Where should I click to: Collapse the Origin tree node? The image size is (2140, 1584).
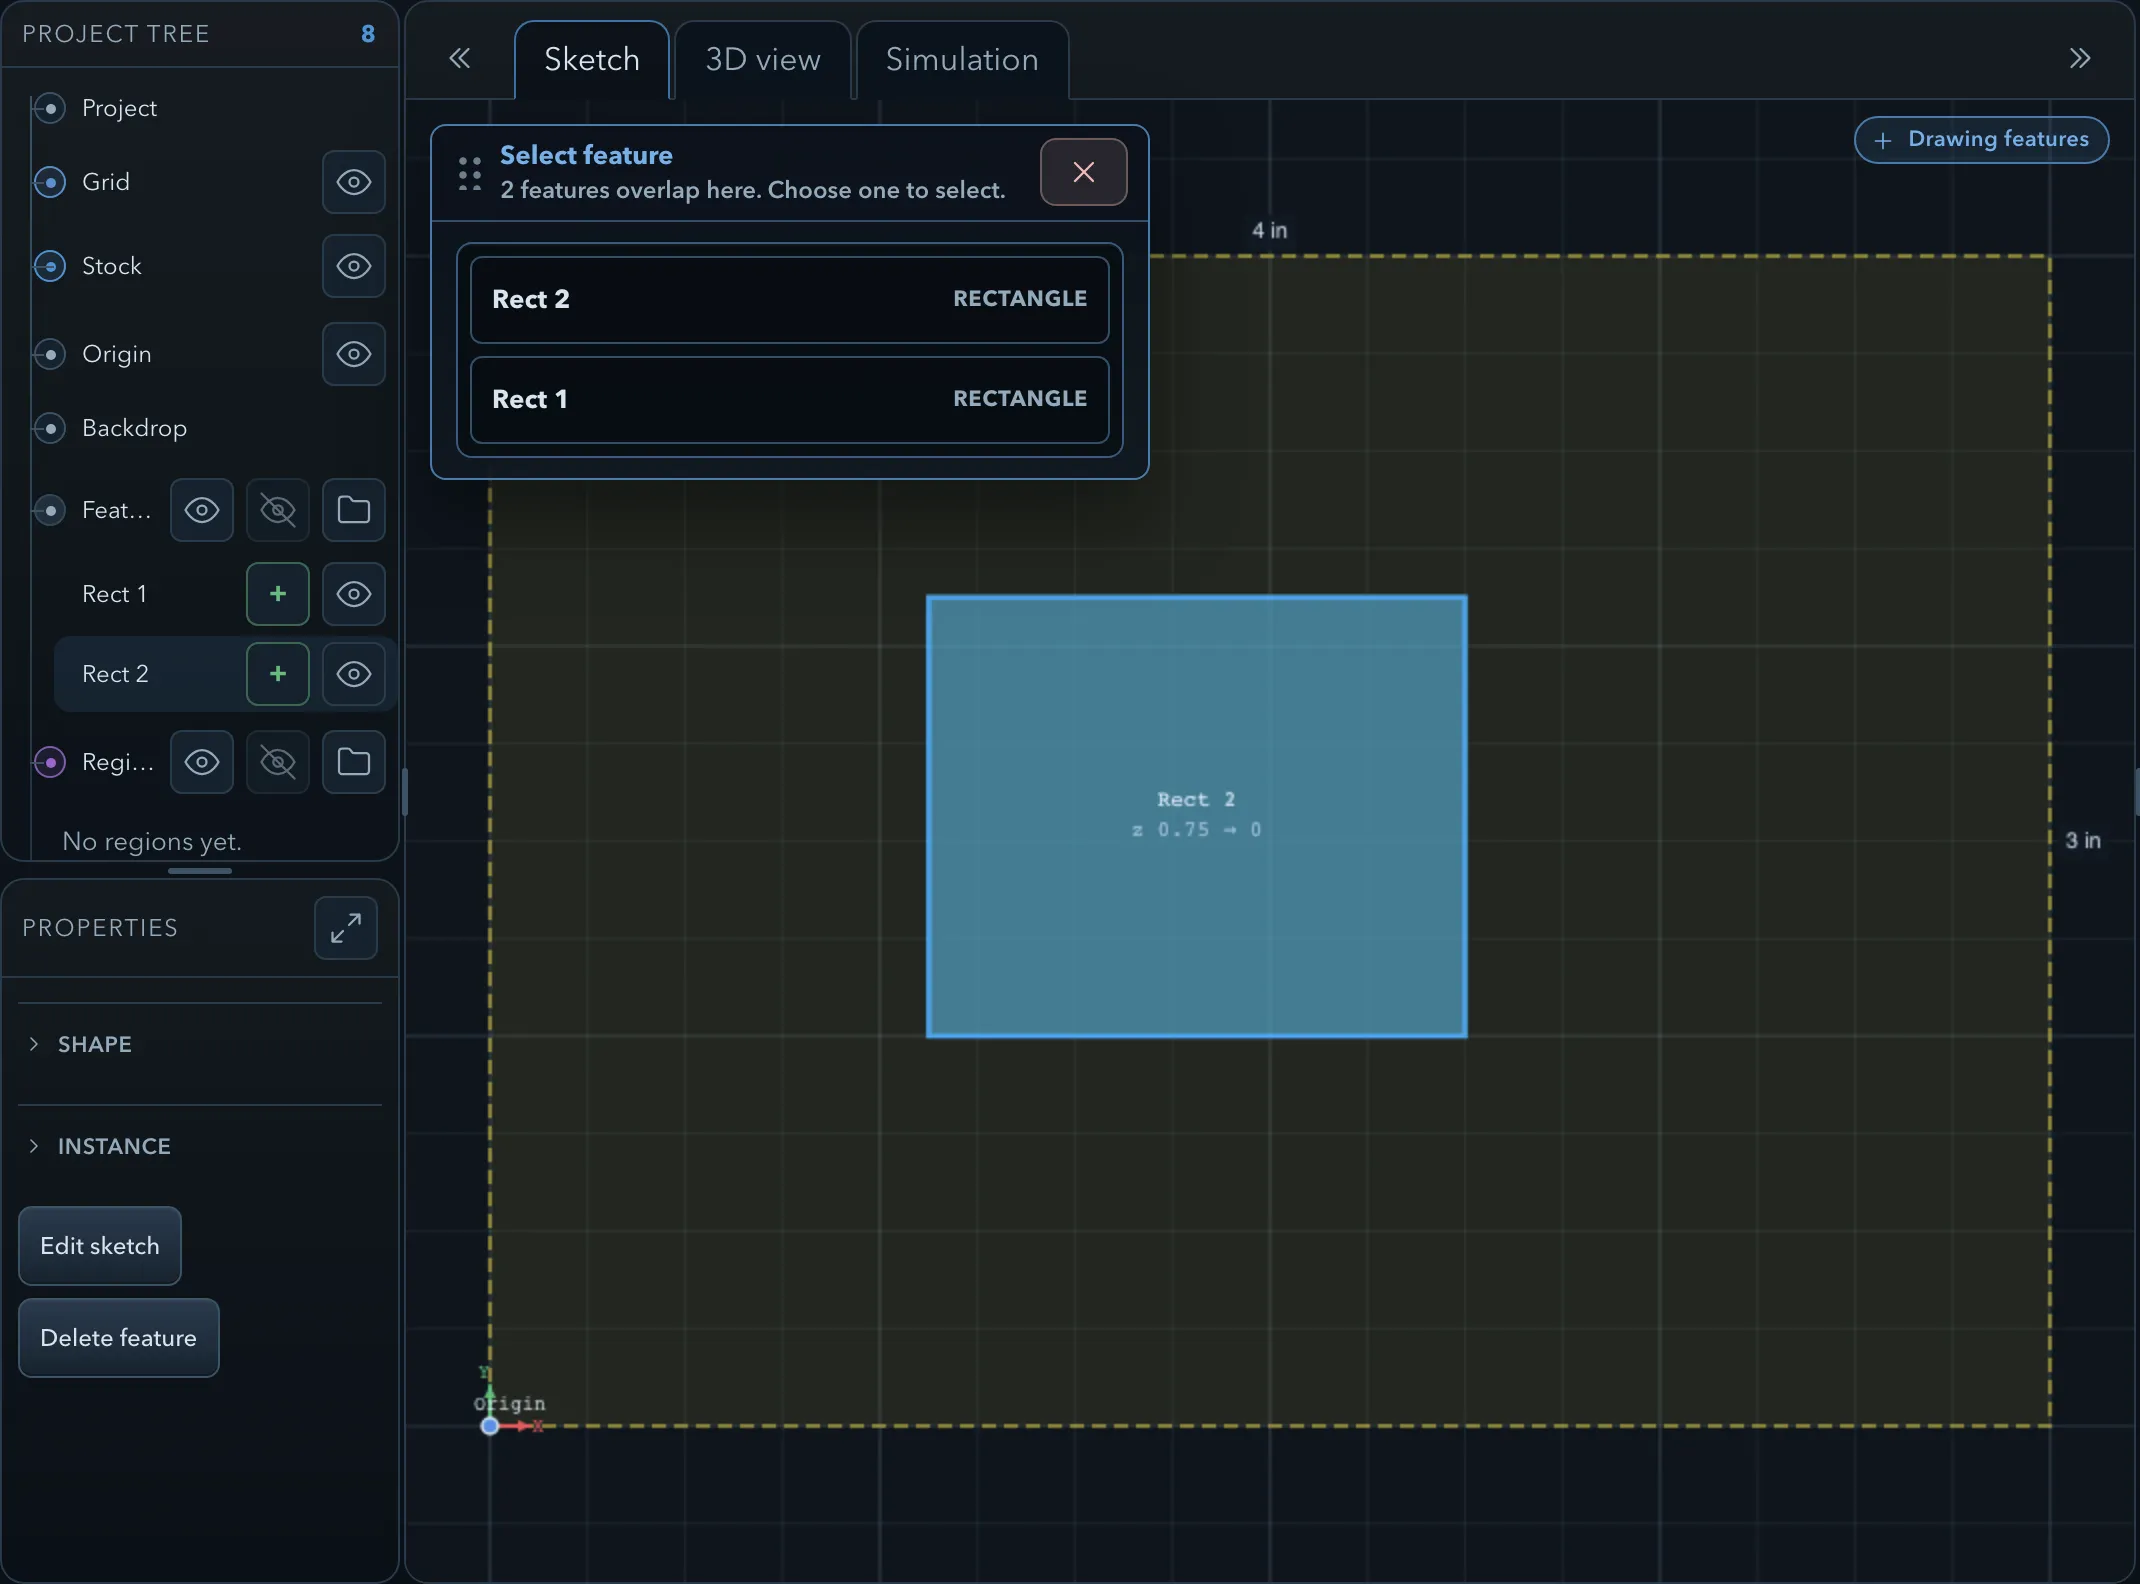pyautogui.click(x=50, y=354)
